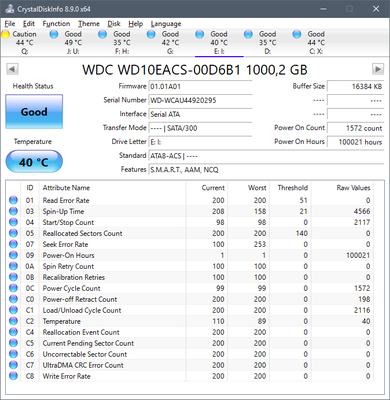390x400 pixels.
Task: Click status icon for Seek Error Rate
Action: tap(13, 244)
